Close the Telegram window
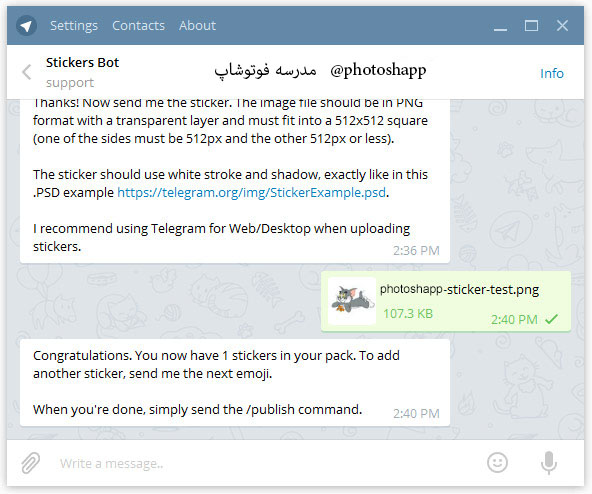This screenshot has width=592, height=494. pyautogui.click(x=562, y=26)
